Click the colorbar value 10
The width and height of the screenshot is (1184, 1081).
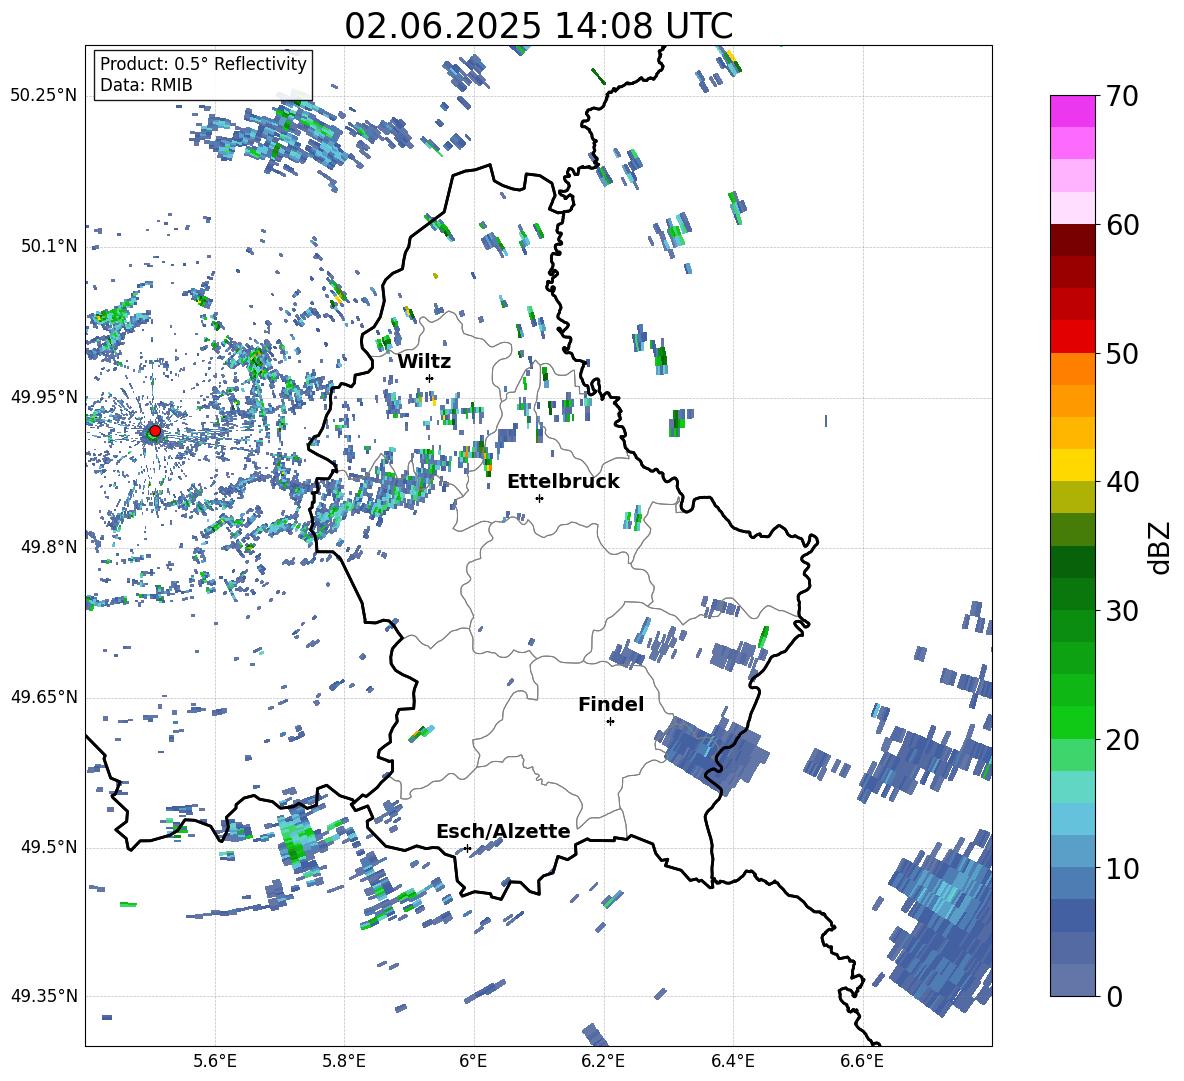click(1122, 868)
